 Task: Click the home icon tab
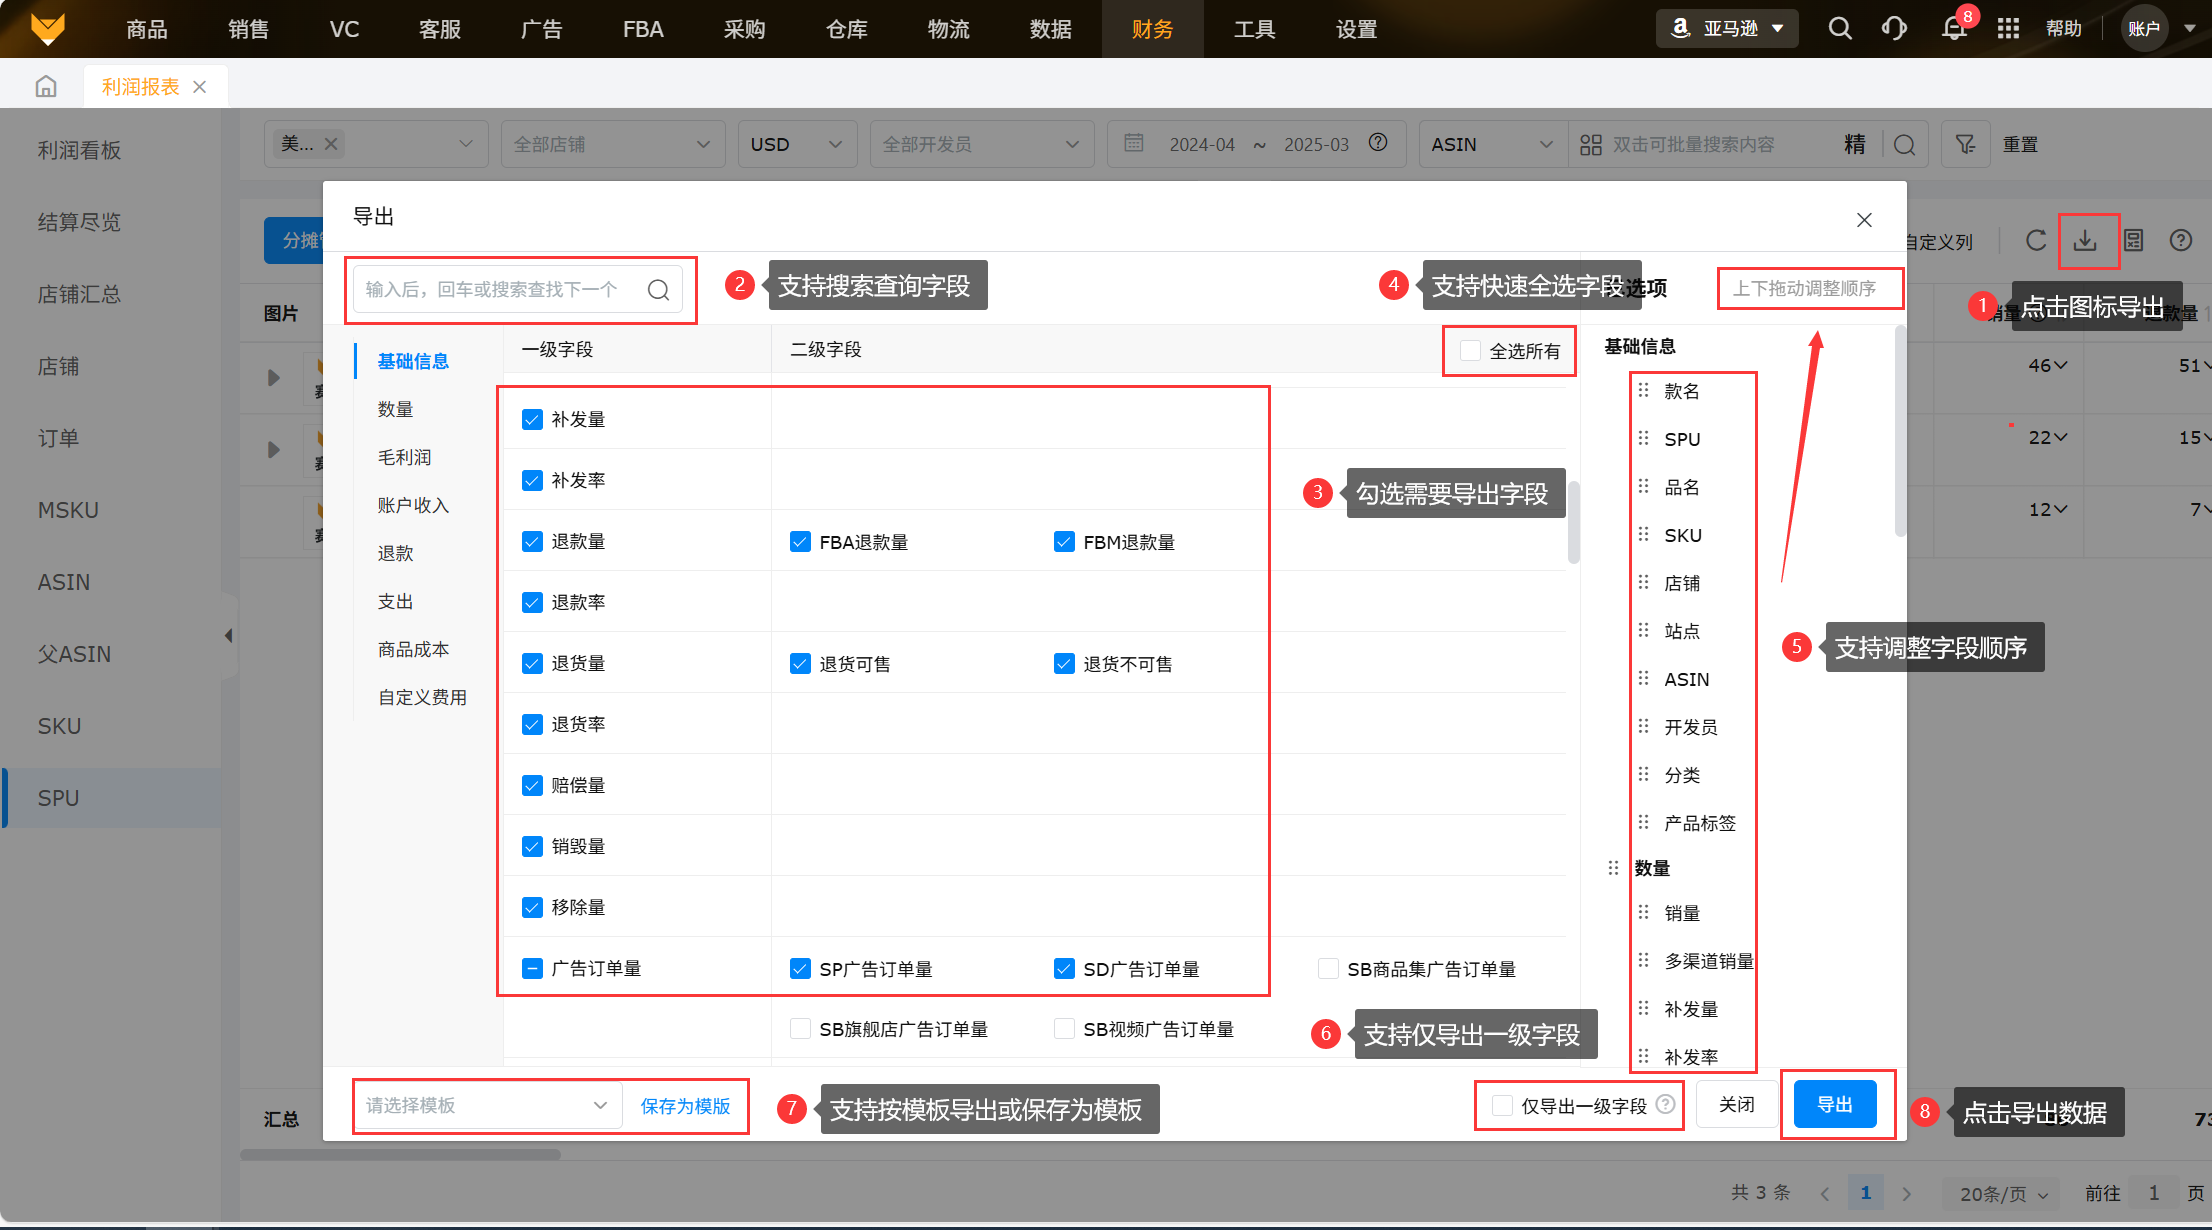pyautogui.click(x=46, y=87)
